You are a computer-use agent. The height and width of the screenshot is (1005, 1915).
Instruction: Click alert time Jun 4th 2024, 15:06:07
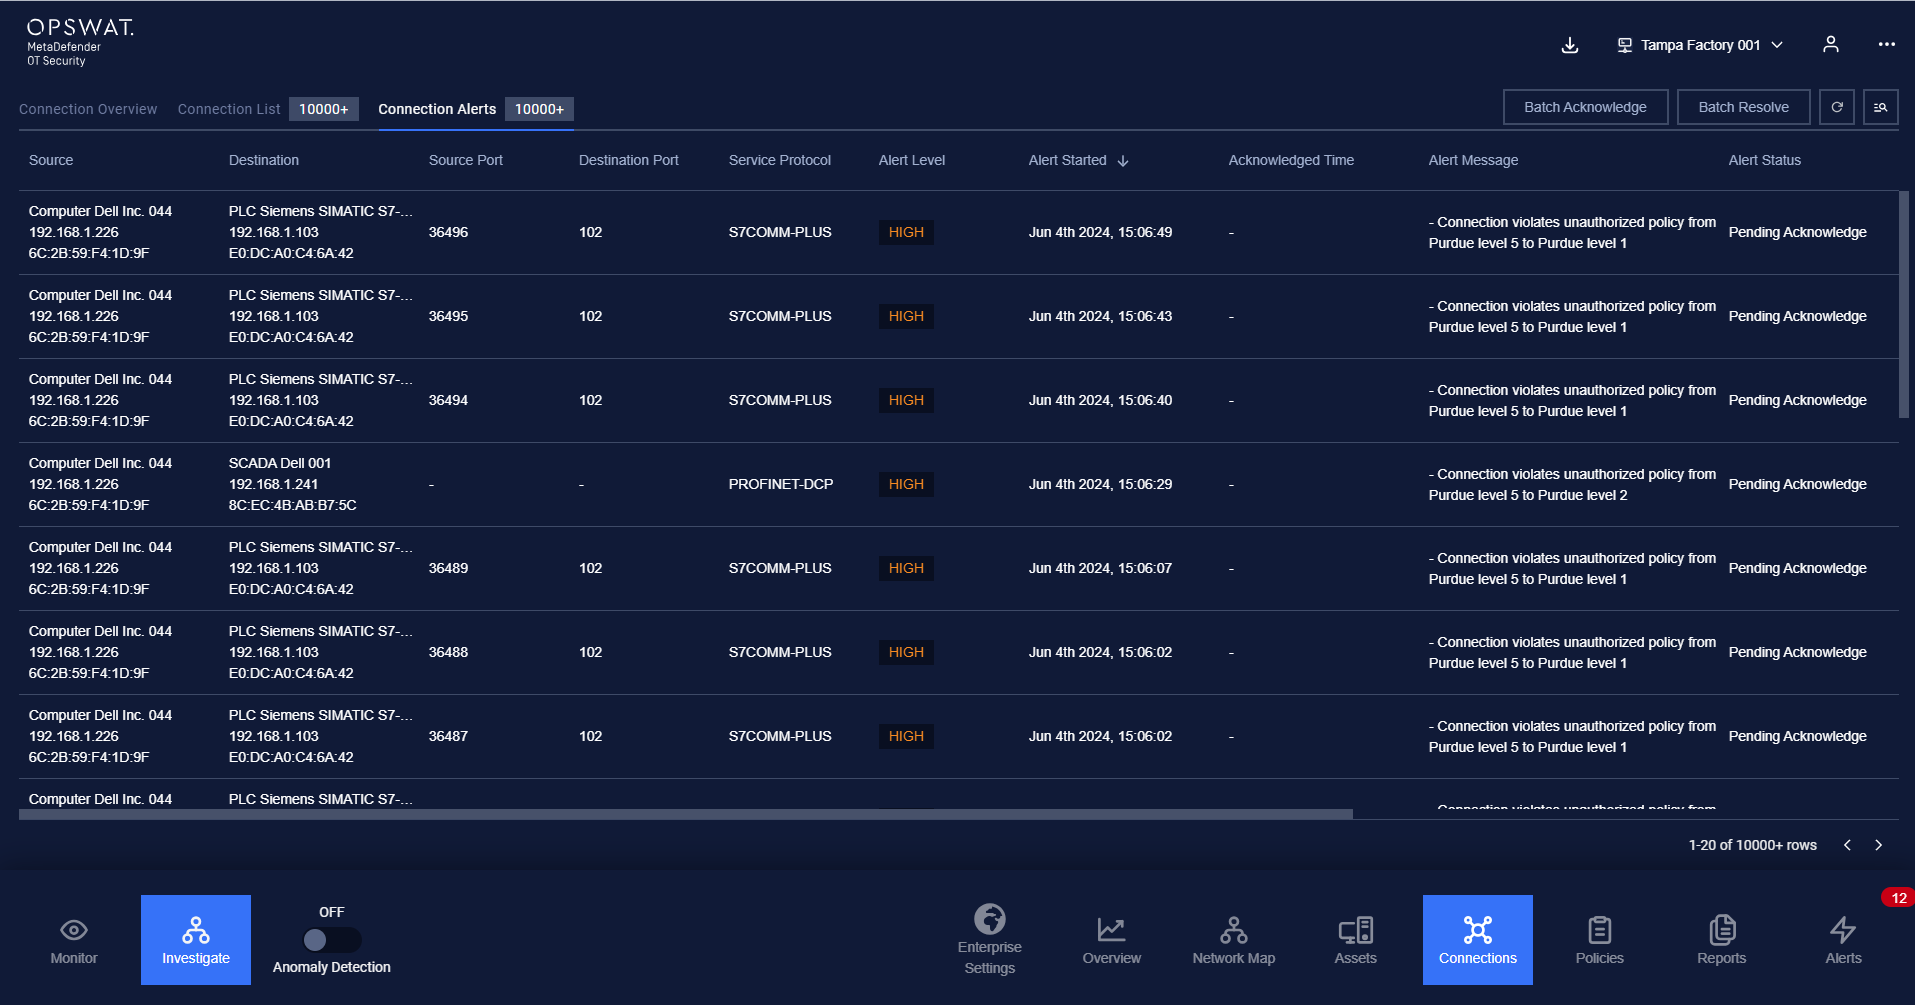[x=1100, y=568]
